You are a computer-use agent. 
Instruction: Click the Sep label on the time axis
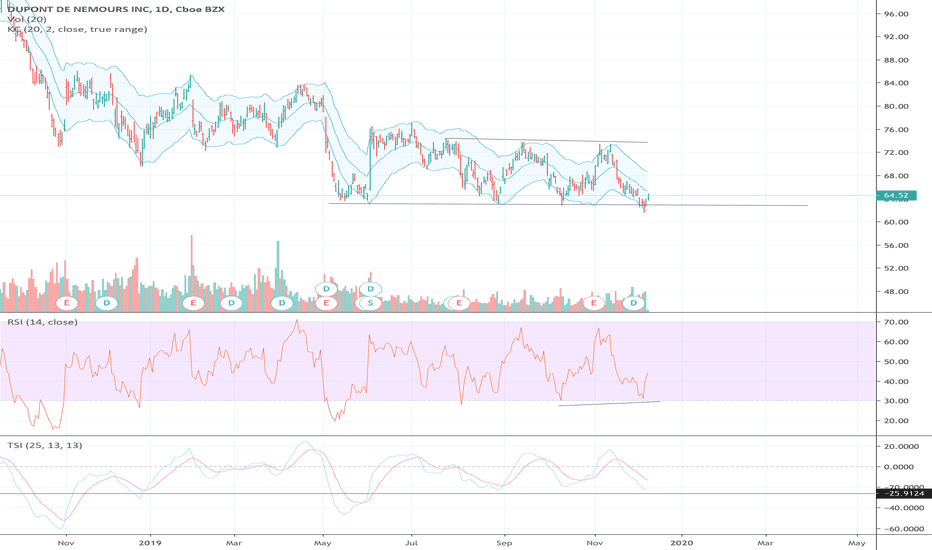[x=504, y=543]
